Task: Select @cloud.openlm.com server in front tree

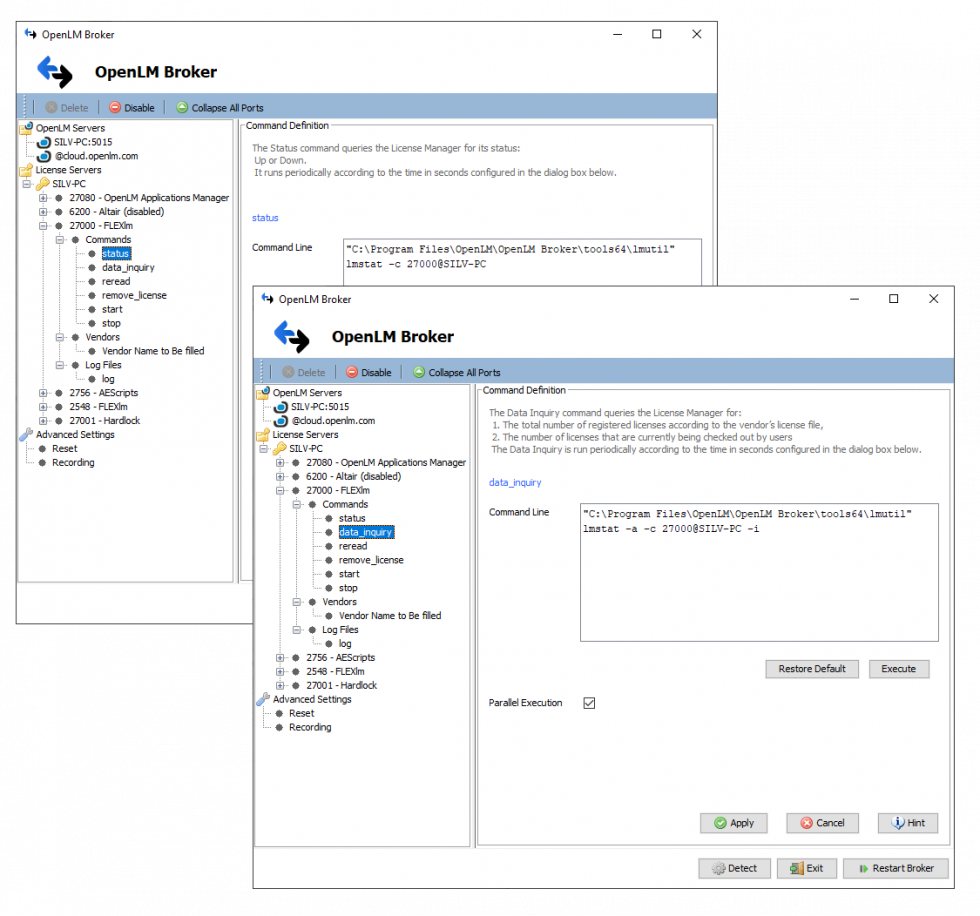Action: point(333,421)
